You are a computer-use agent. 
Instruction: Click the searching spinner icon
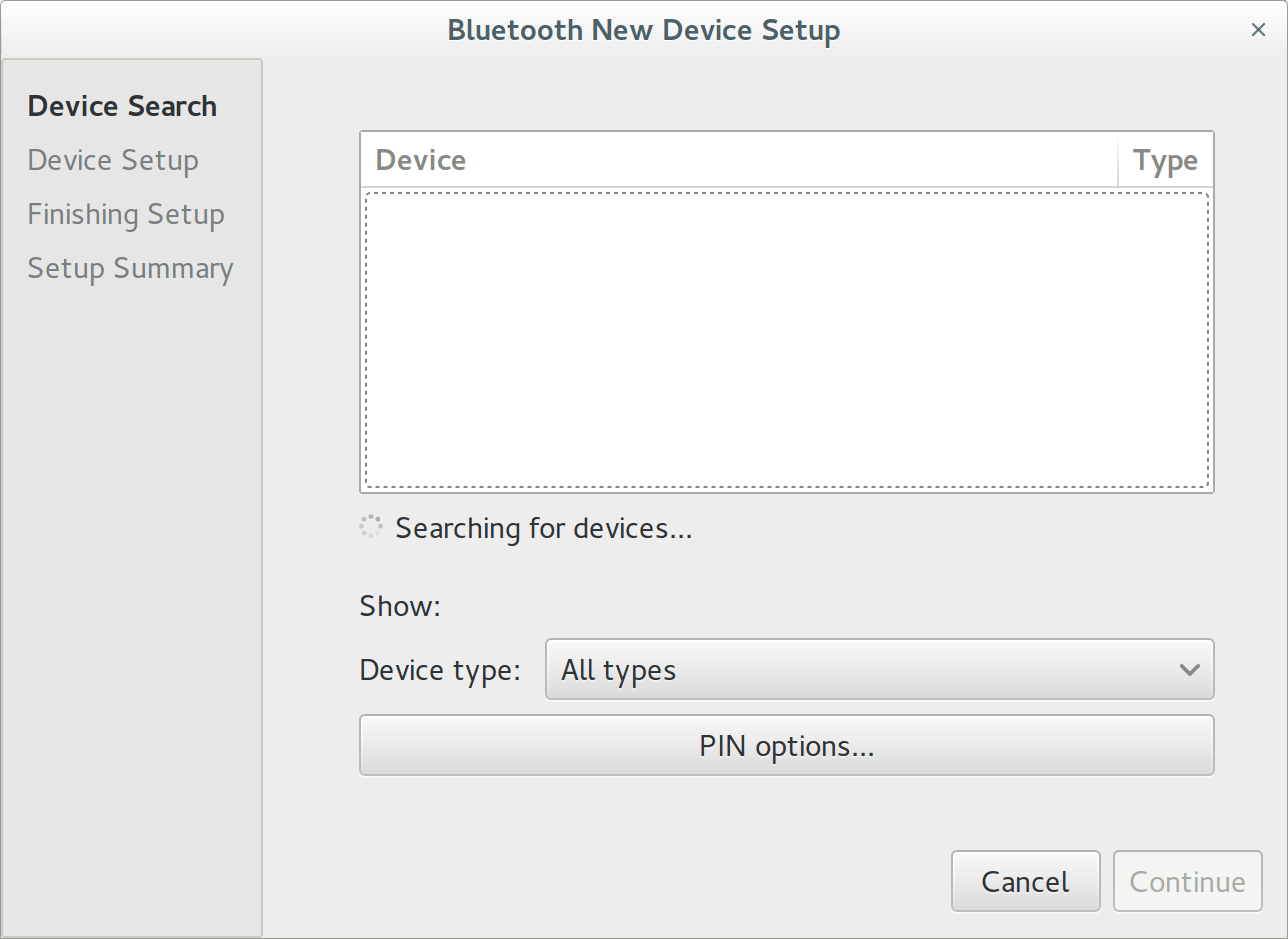[371, 527]
